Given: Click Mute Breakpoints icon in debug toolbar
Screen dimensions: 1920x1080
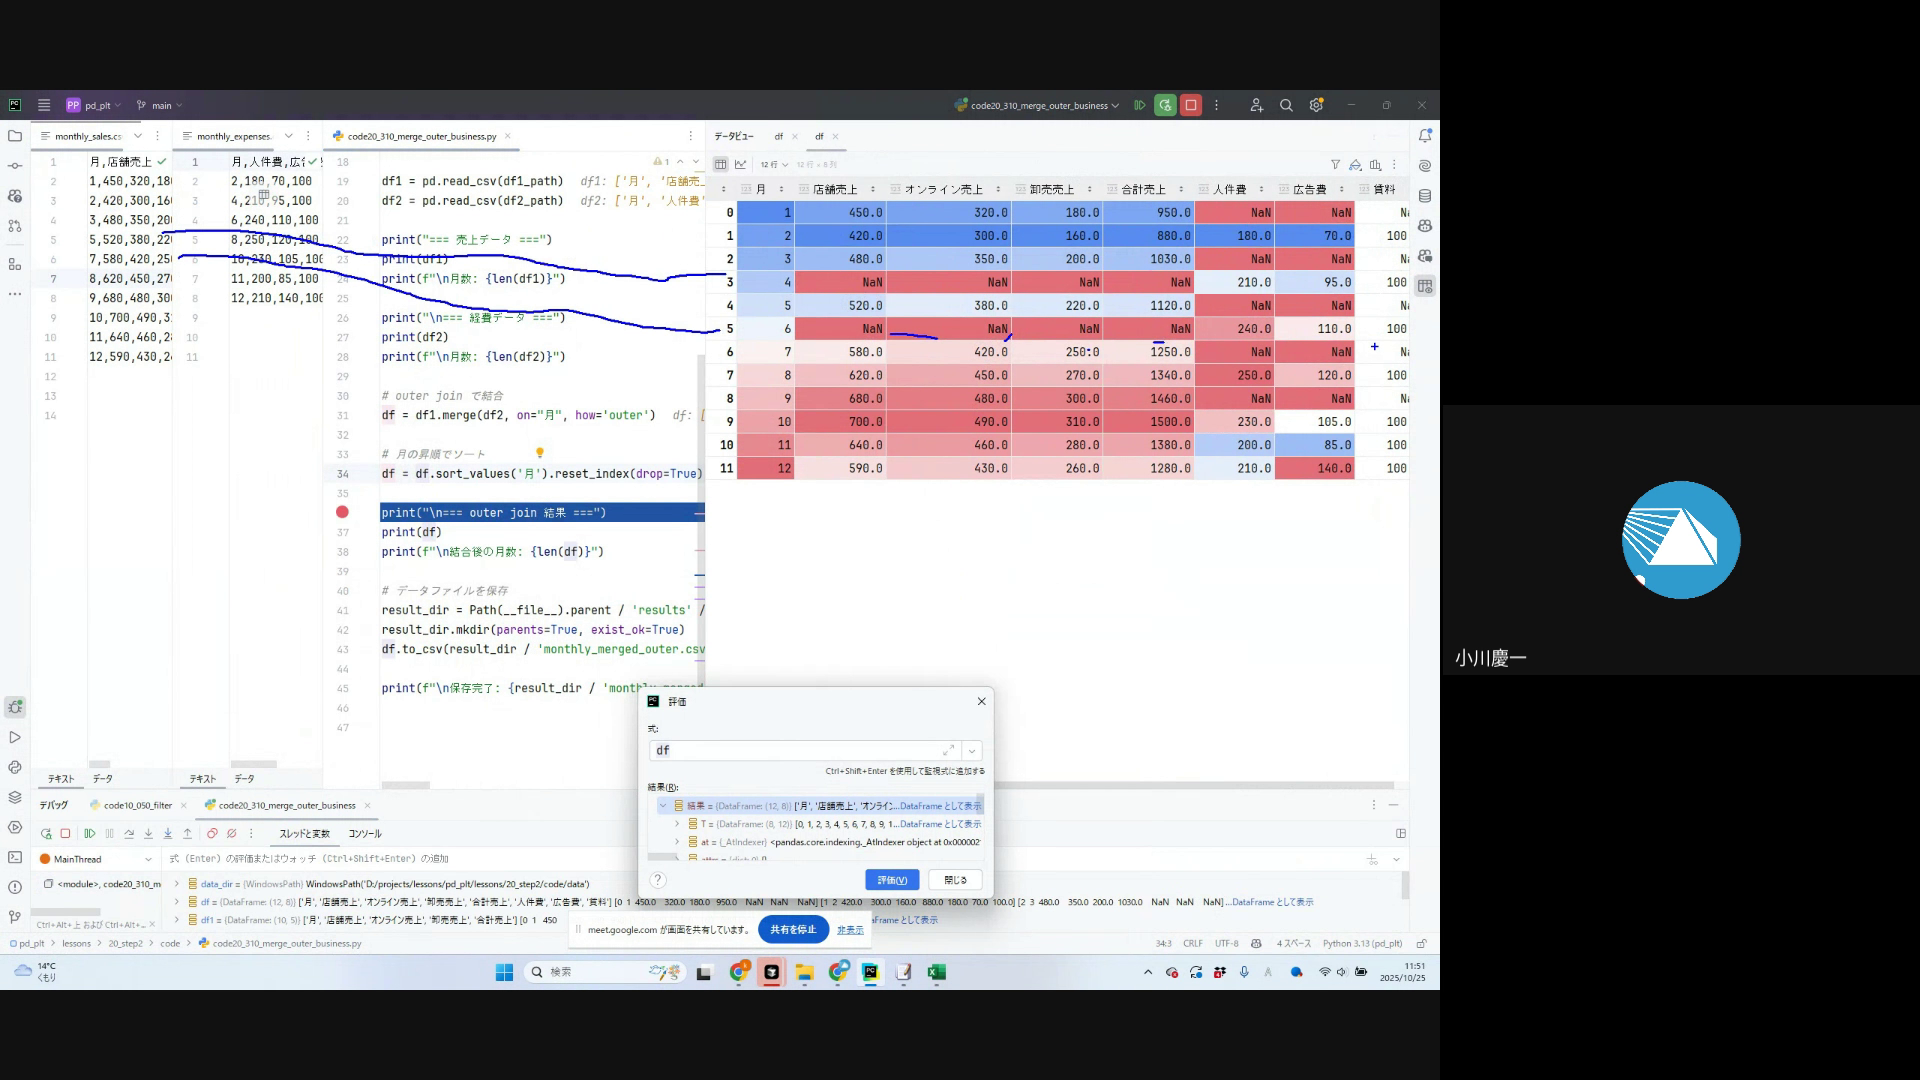Looking at the screenshot, I should point(232,833).
